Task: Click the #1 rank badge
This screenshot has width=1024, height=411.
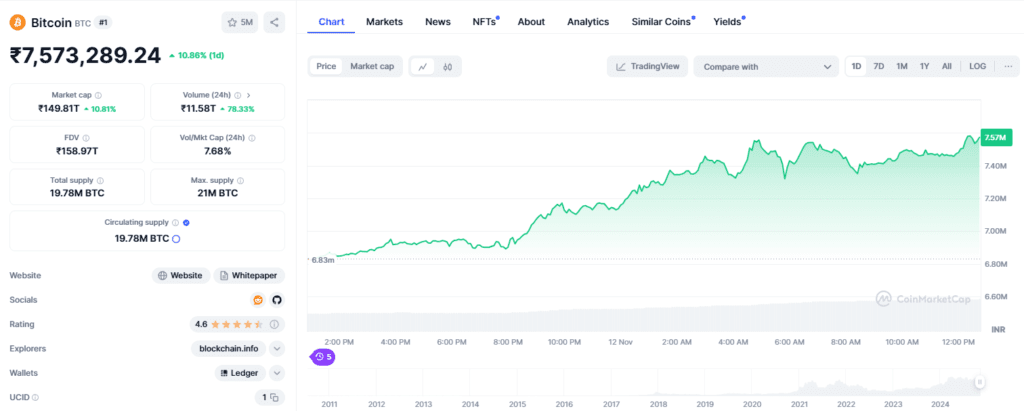Action: tap(103, 23)
